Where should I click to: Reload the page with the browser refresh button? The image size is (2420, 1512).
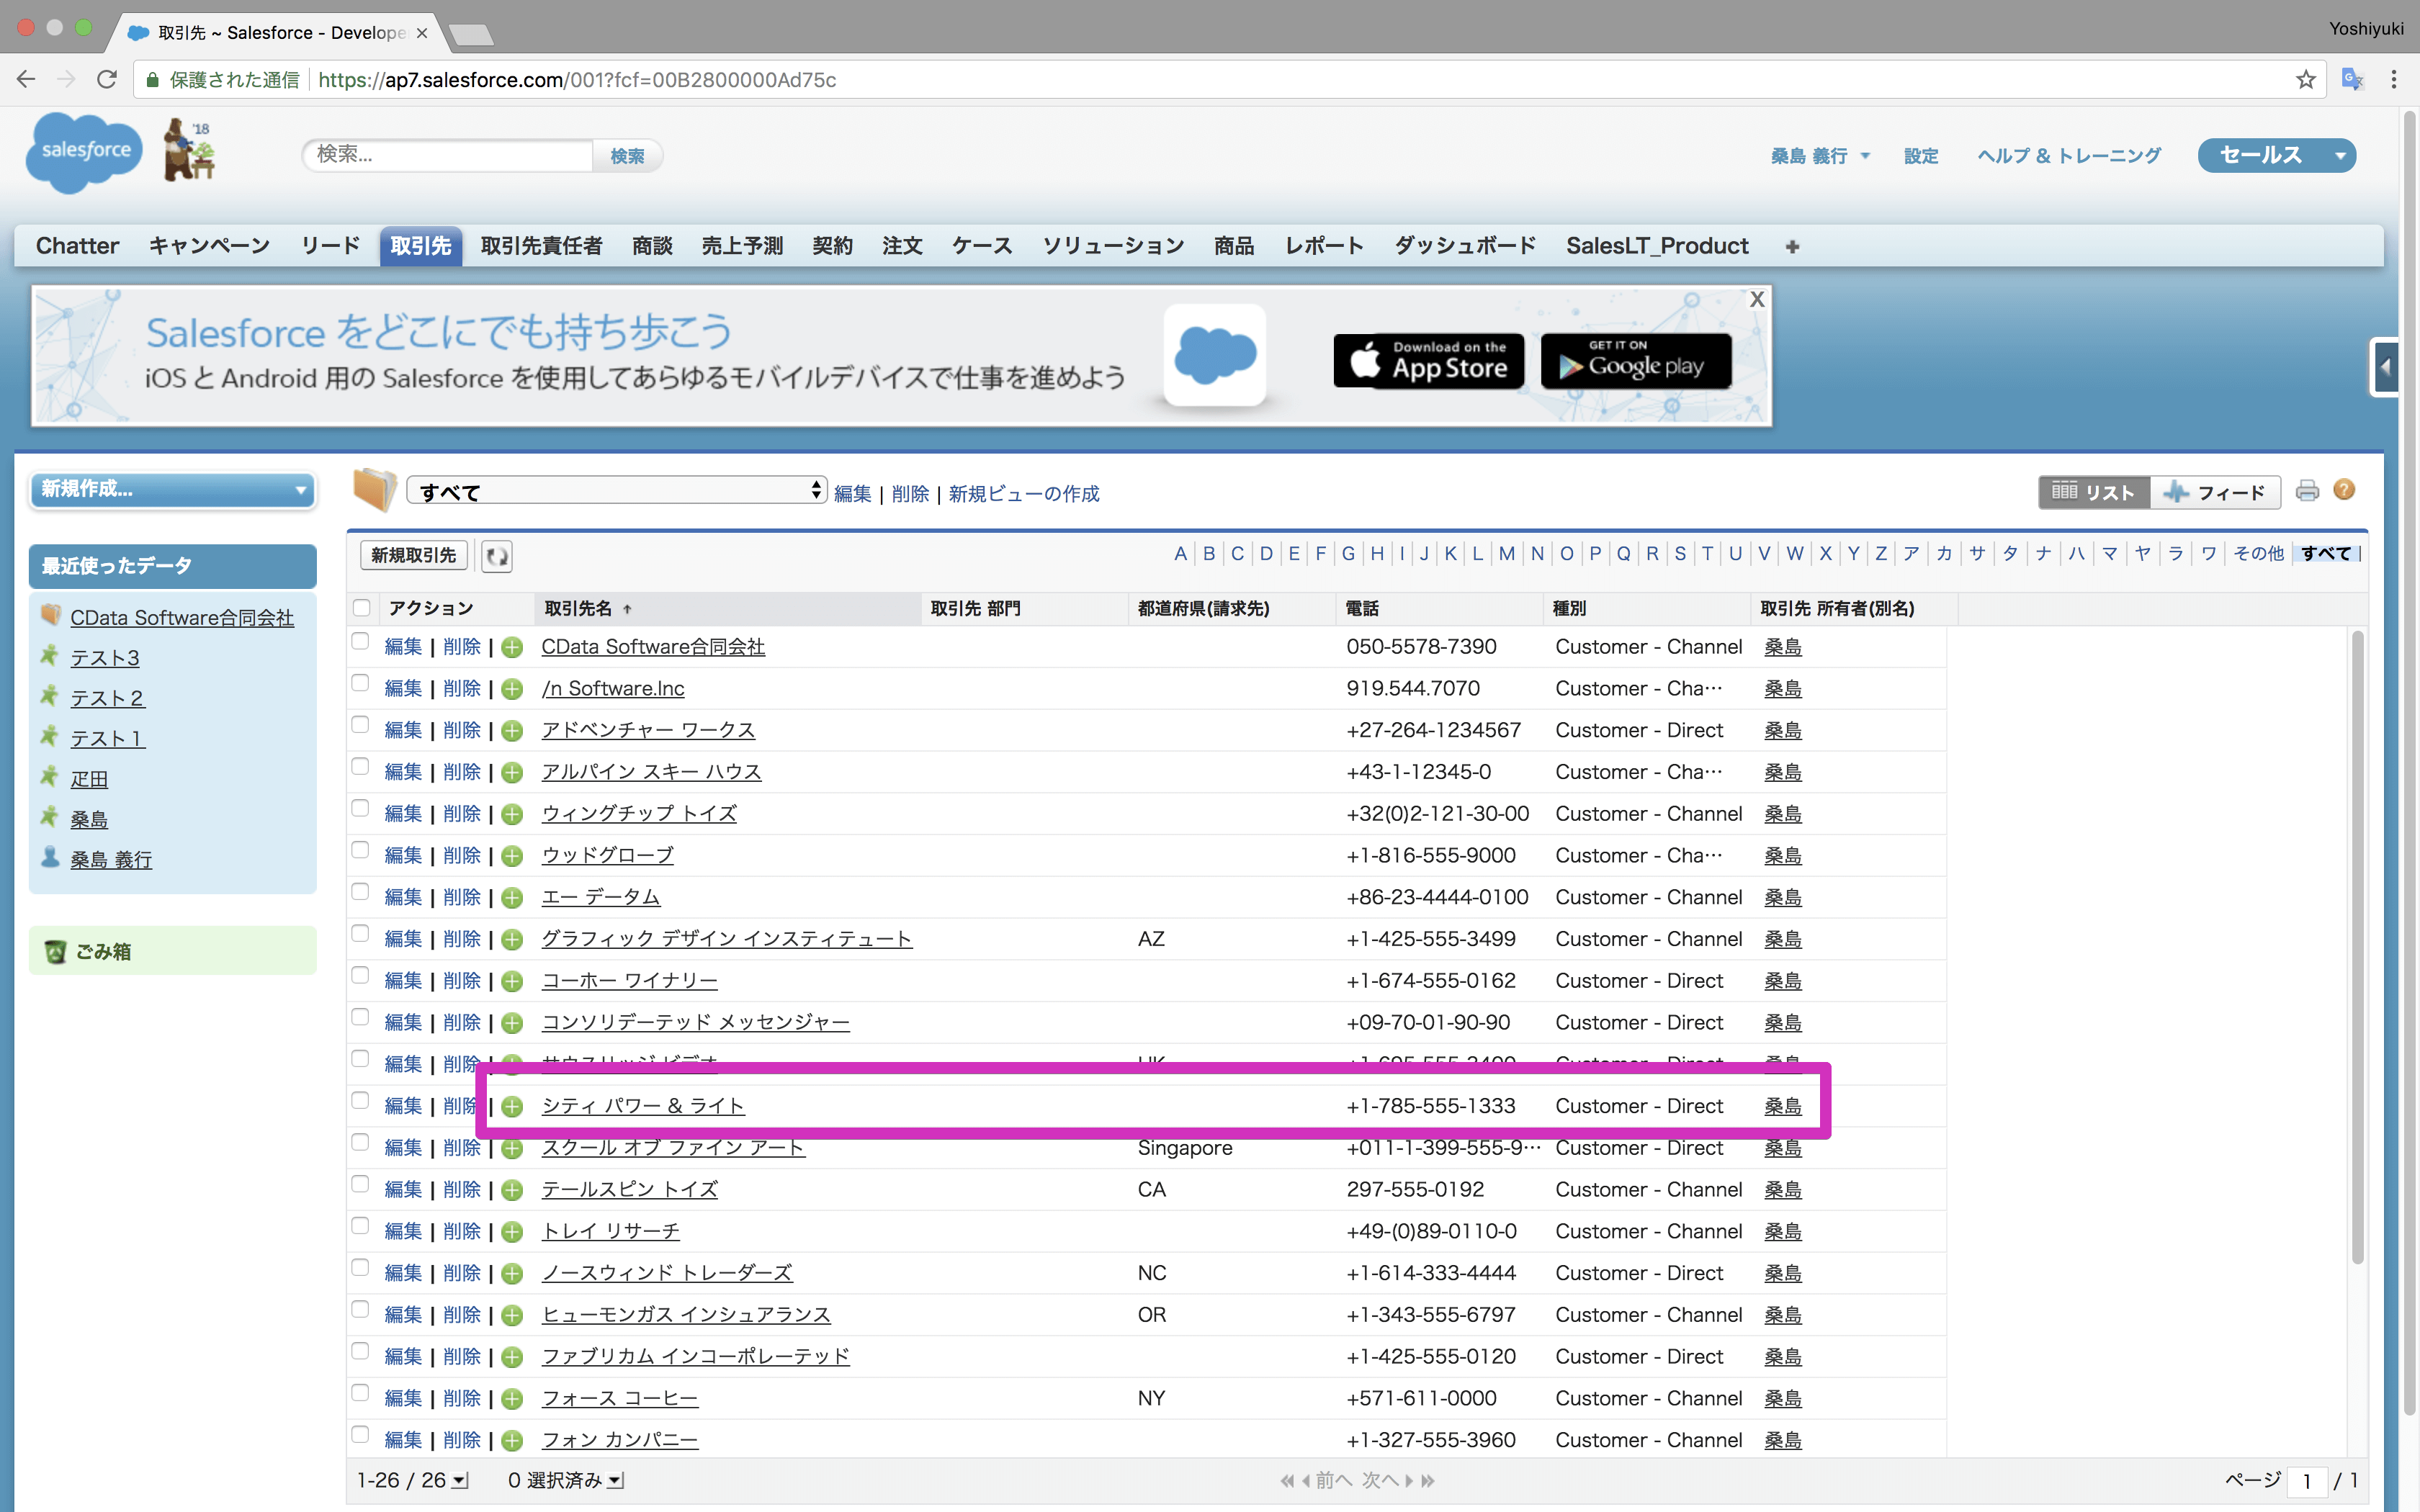click(106, 80)
